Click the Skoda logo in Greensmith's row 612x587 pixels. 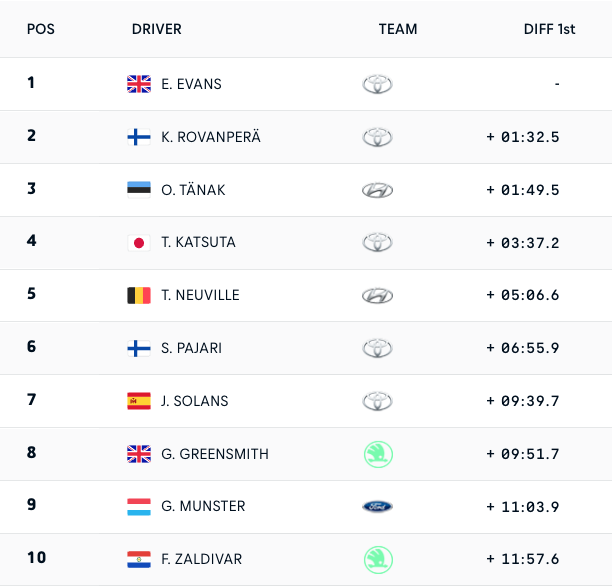click(377, 454)
